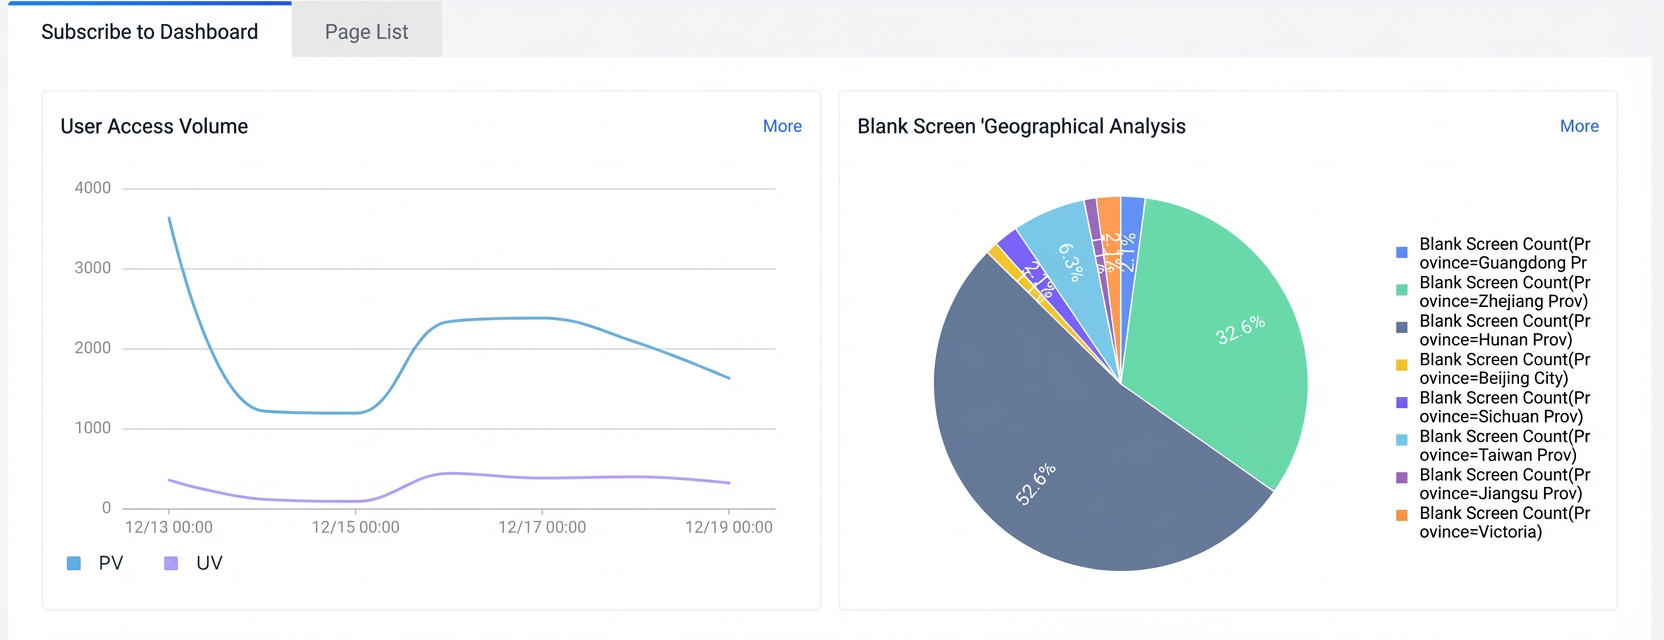Click 'Blank Screen Count(Province=Beijing City)' legend text
Image resolution: width=1664 pixels, height=640 pixels.
pos(1505,369)
